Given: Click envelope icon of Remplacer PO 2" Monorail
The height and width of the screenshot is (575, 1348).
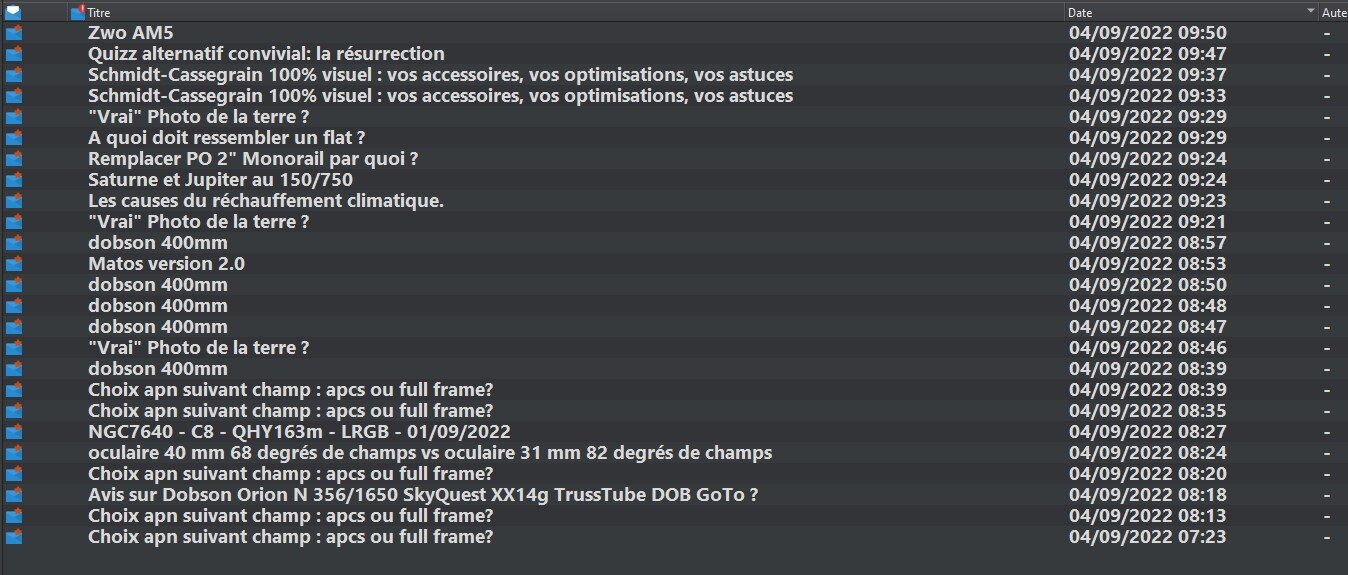Looking at the screenshot, I should point(14,159).
